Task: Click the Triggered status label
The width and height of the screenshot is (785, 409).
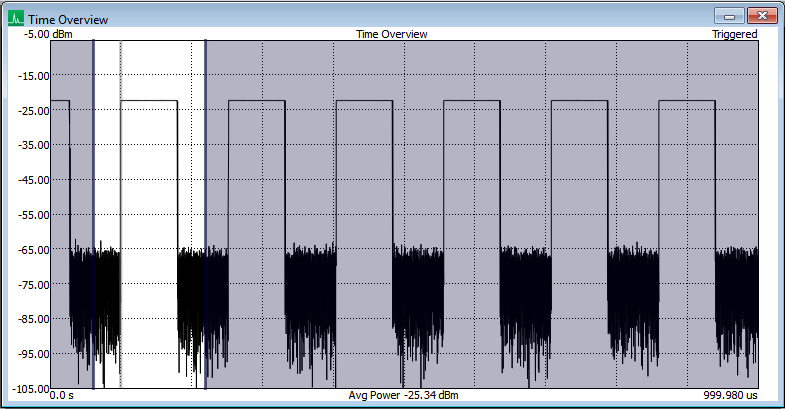Action: pos(734,34)
